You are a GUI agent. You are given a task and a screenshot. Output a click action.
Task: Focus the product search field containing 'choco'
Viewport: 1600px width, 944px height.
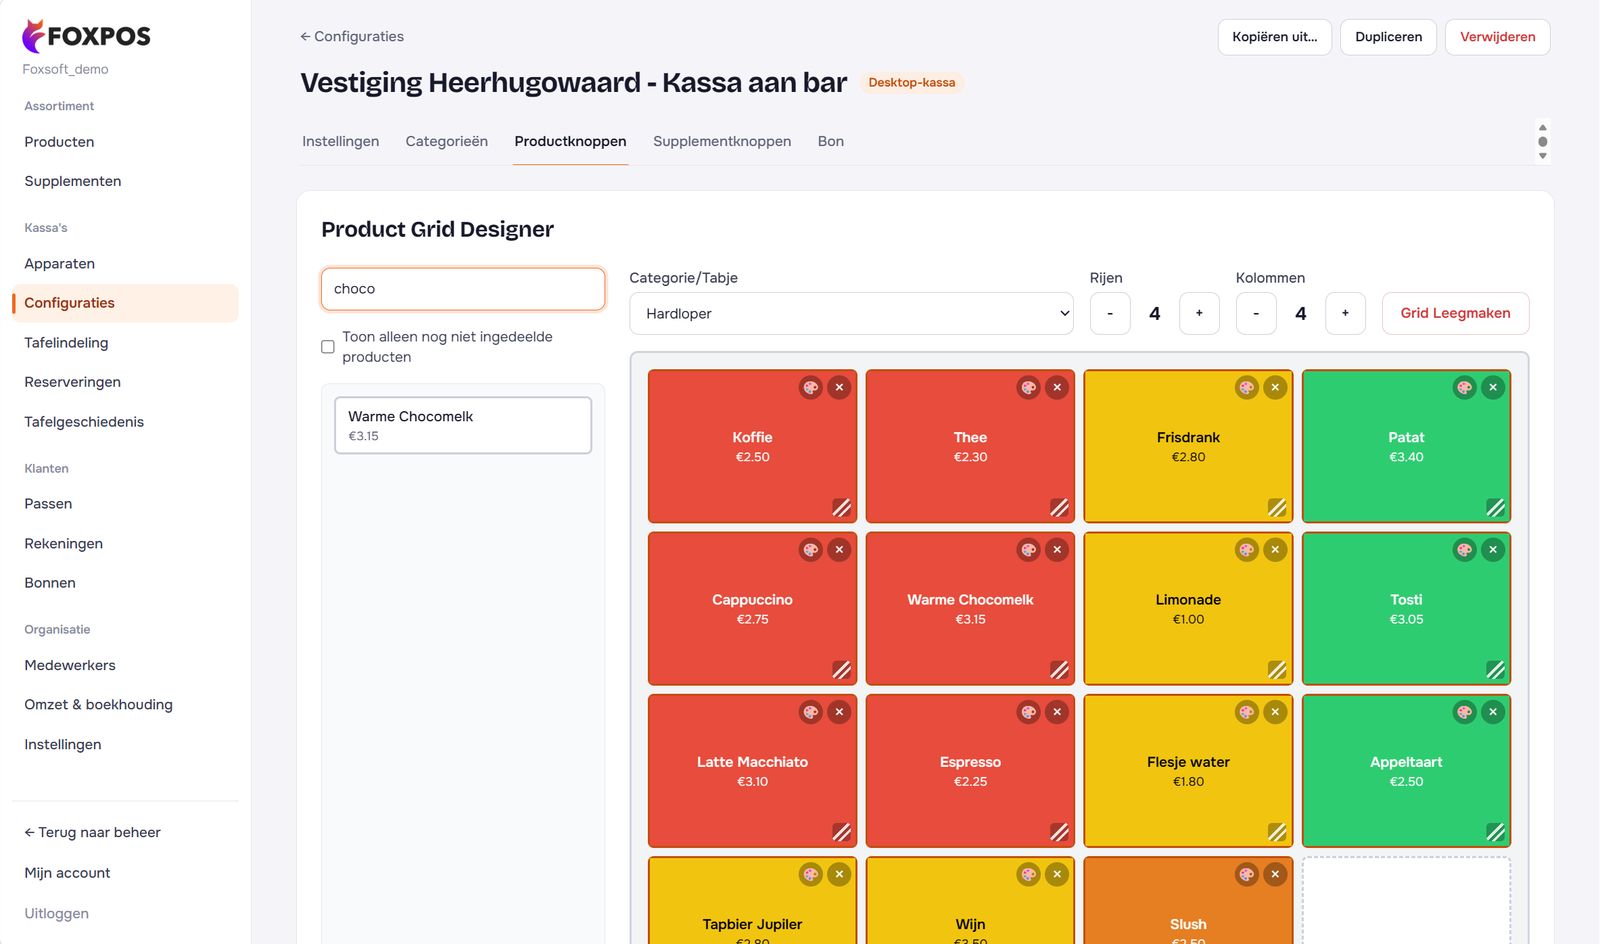click(463, 289)
